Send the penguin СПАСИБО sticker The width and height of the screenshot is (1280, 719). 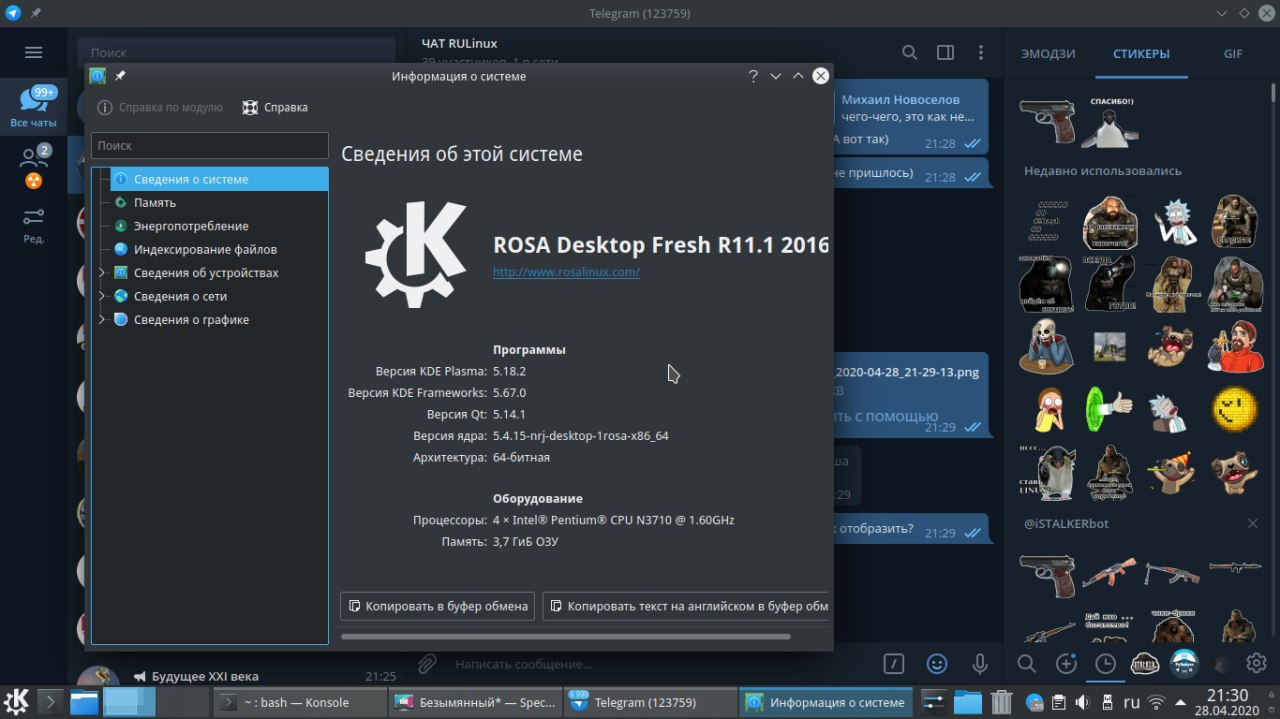(x=1109, y=122)
